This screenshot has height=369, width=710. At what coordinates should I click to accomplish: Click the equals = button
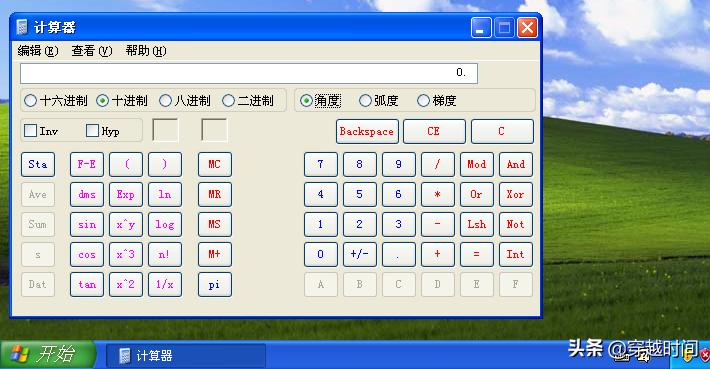[476, 254]
